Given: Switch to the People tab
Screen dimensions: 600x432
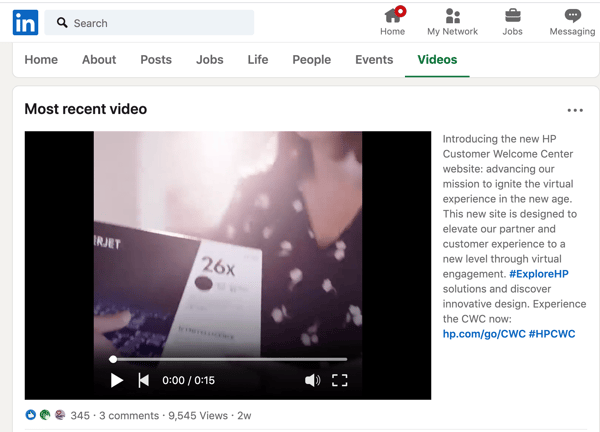Looking at the screenshot, I should pyautogui.click(x=312, y=60).
